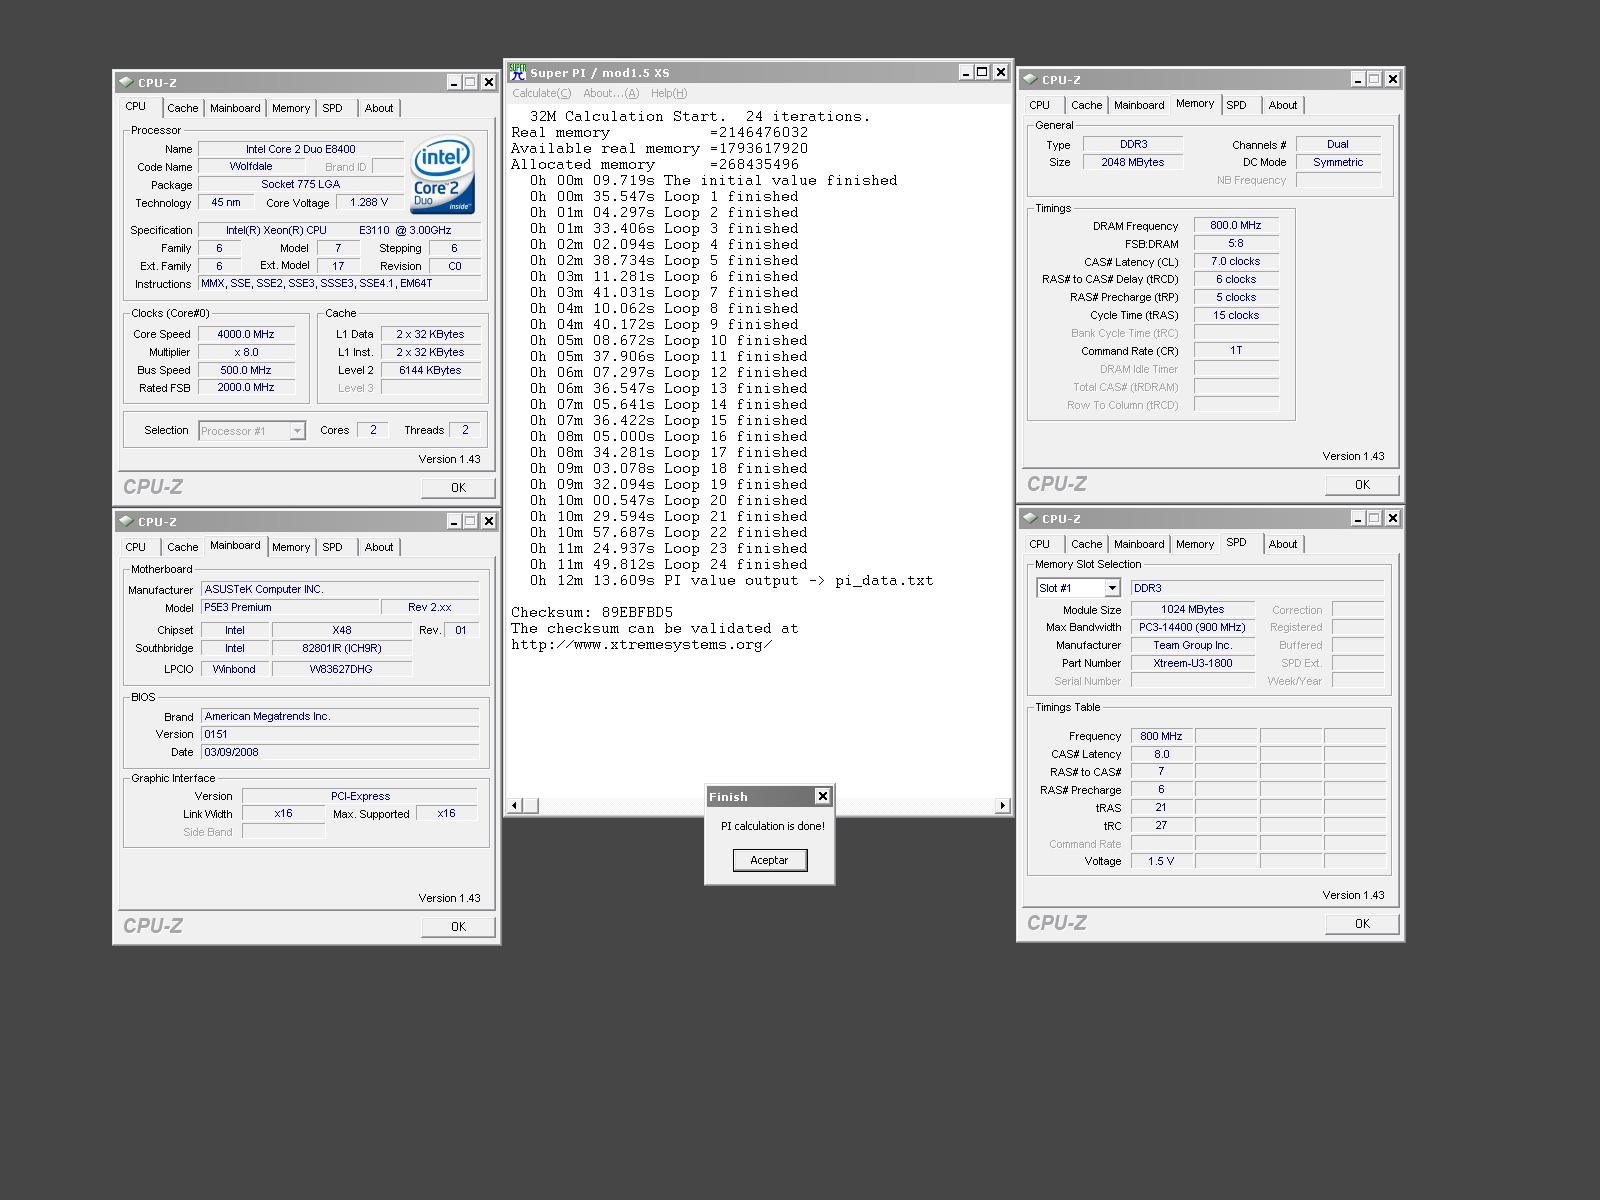
Task: Close the CPU-Z SPD window
Action: [1392, 518]
